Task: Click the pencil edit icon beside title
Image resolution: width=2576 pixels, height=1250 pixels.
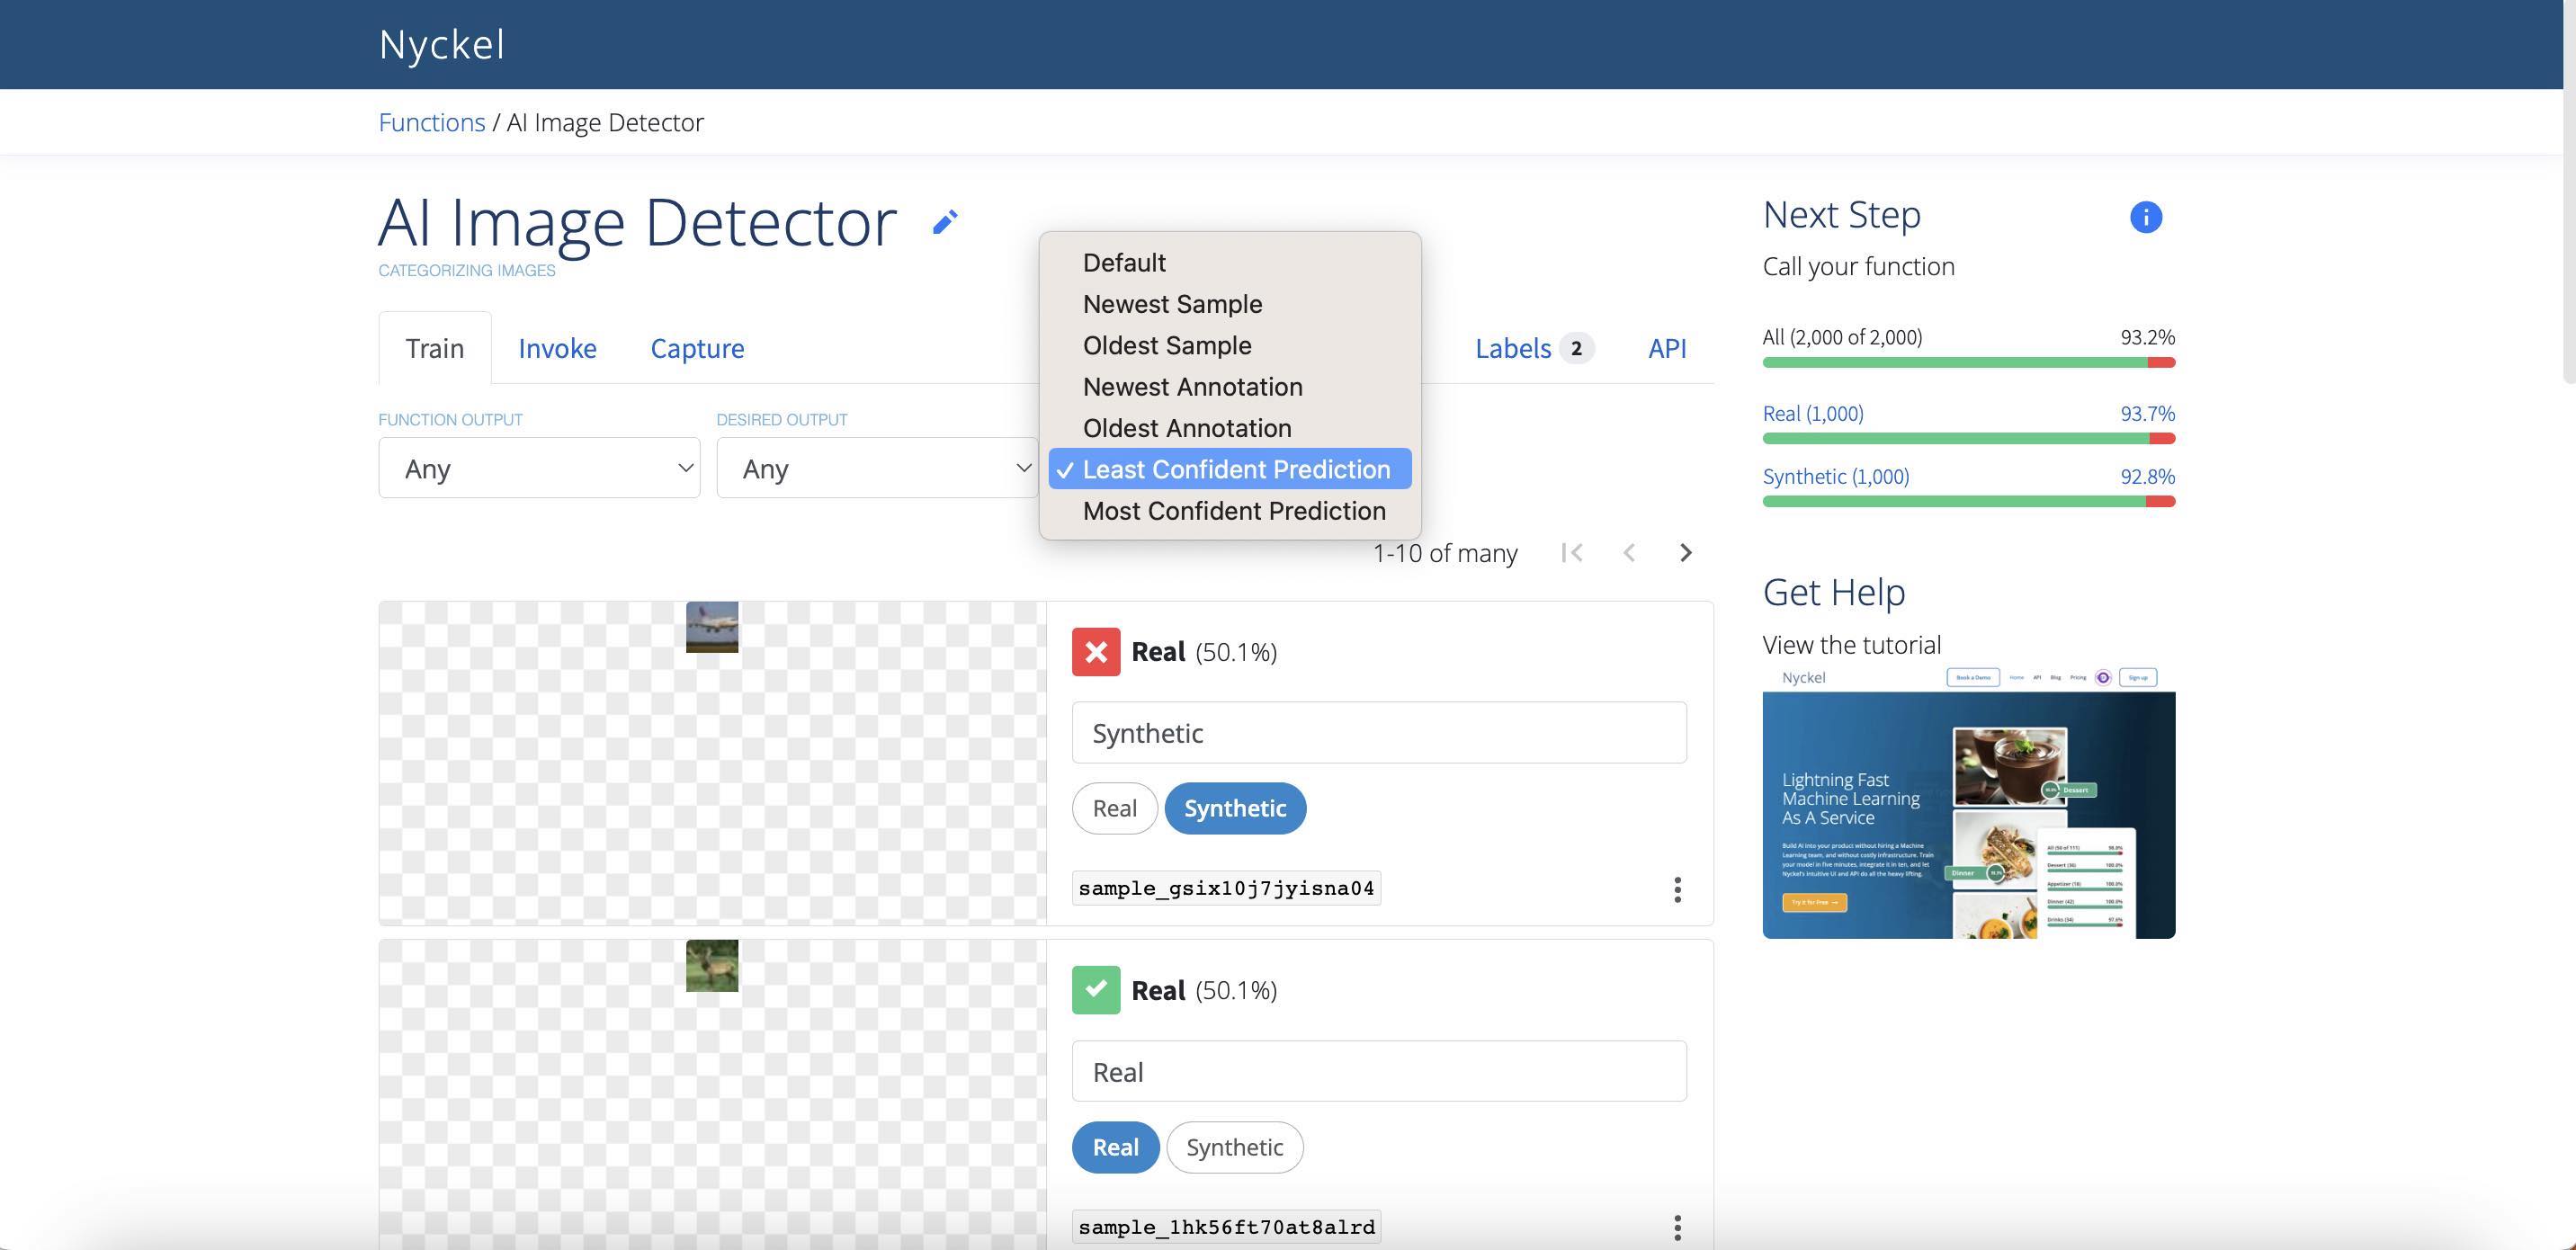Action: coord(945,222)
